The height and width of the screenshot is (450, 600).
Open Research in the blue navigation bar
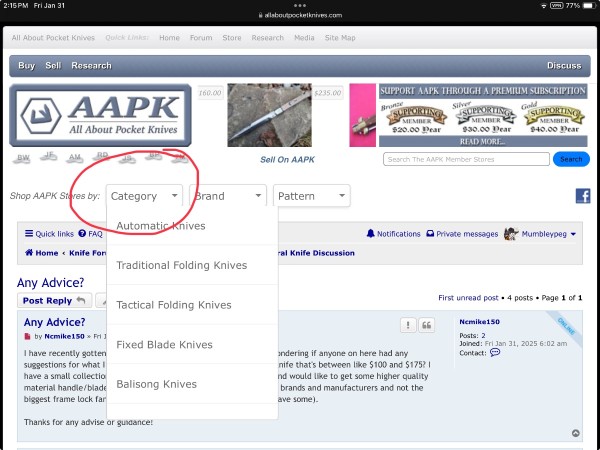point(91,65)
